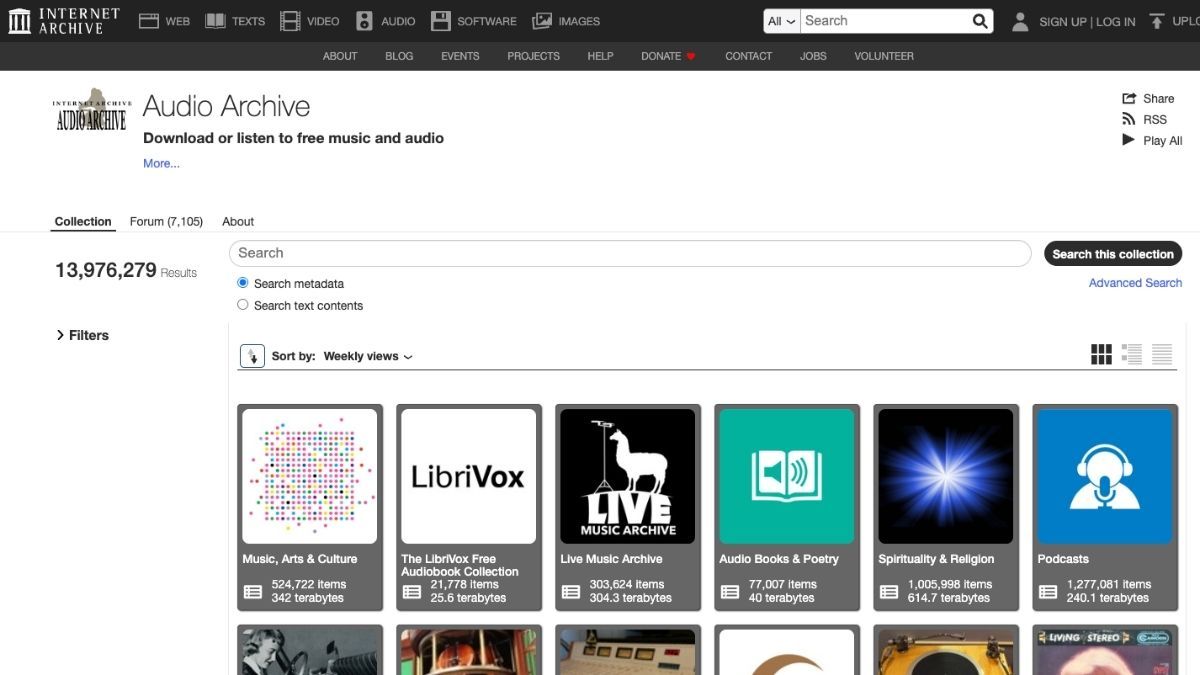Click the Audio Archive collection logo

(91, 110)
